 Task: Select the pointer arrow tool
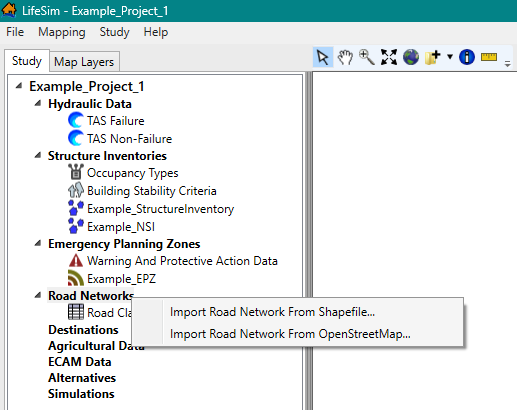click(x=323, y=57)
